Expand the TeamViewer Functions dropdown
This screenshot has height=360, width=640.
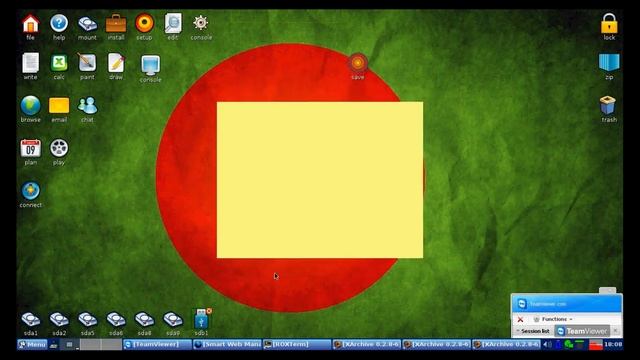coord(554,319)
